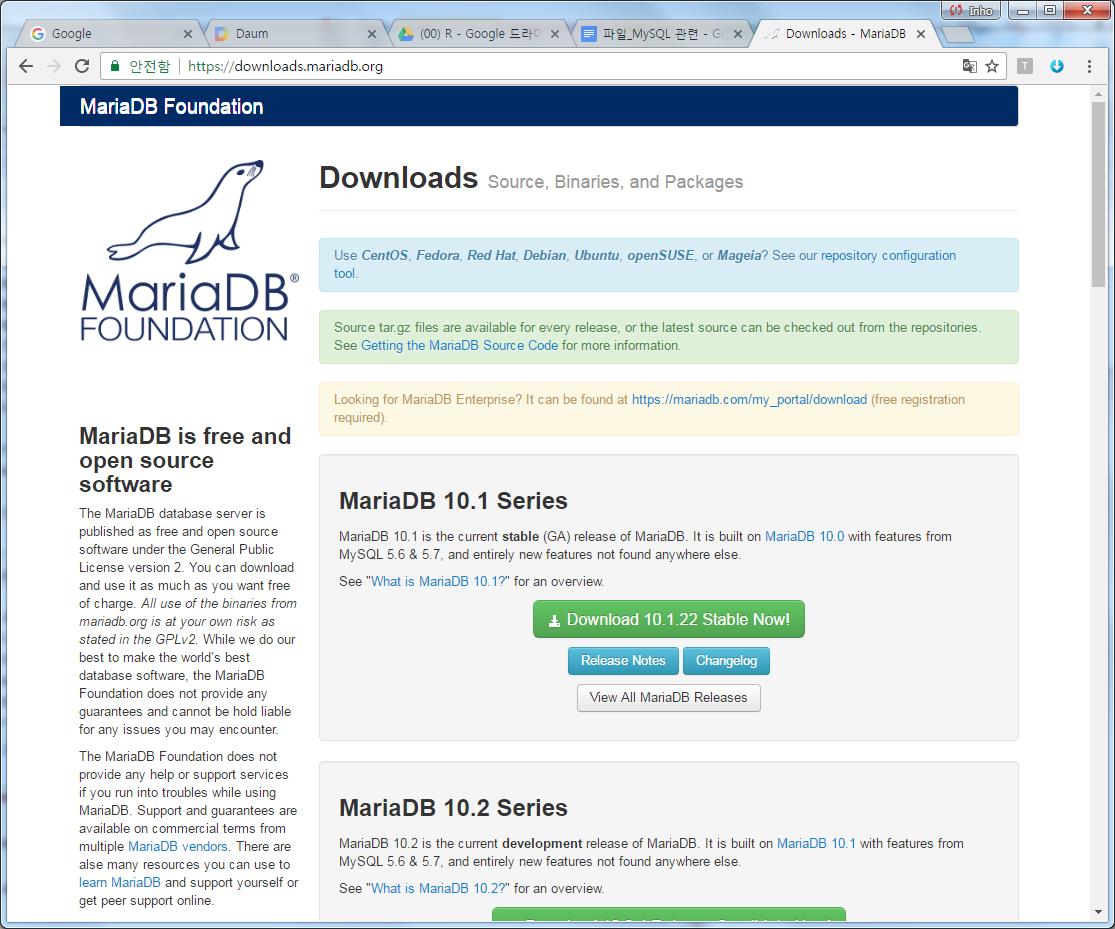Viewport: 1115px width, 929px height.
Task: Go back to the previous page
Action: point(26,66)
